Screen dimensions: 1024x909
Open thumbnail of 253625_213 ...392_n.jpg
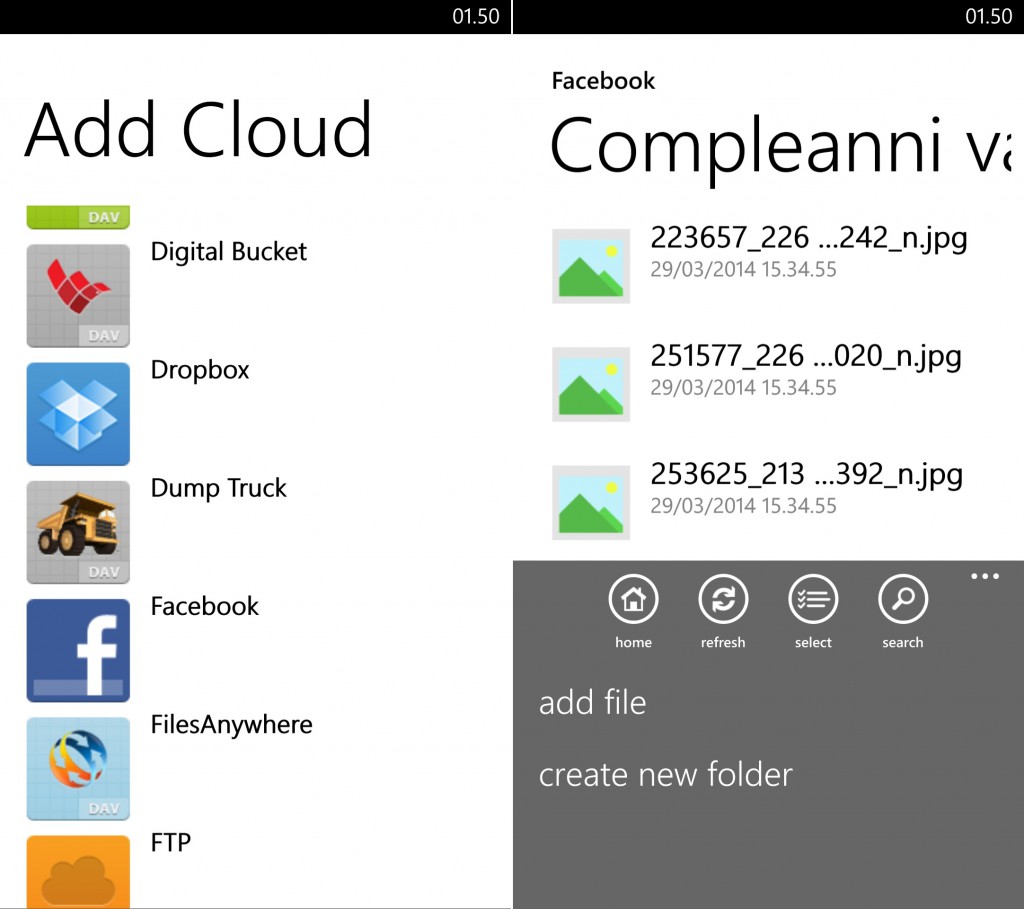(x=591, y=502)
